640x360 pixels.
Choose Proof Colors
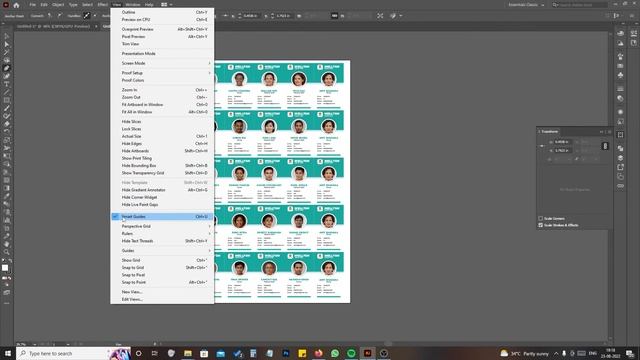162,80
